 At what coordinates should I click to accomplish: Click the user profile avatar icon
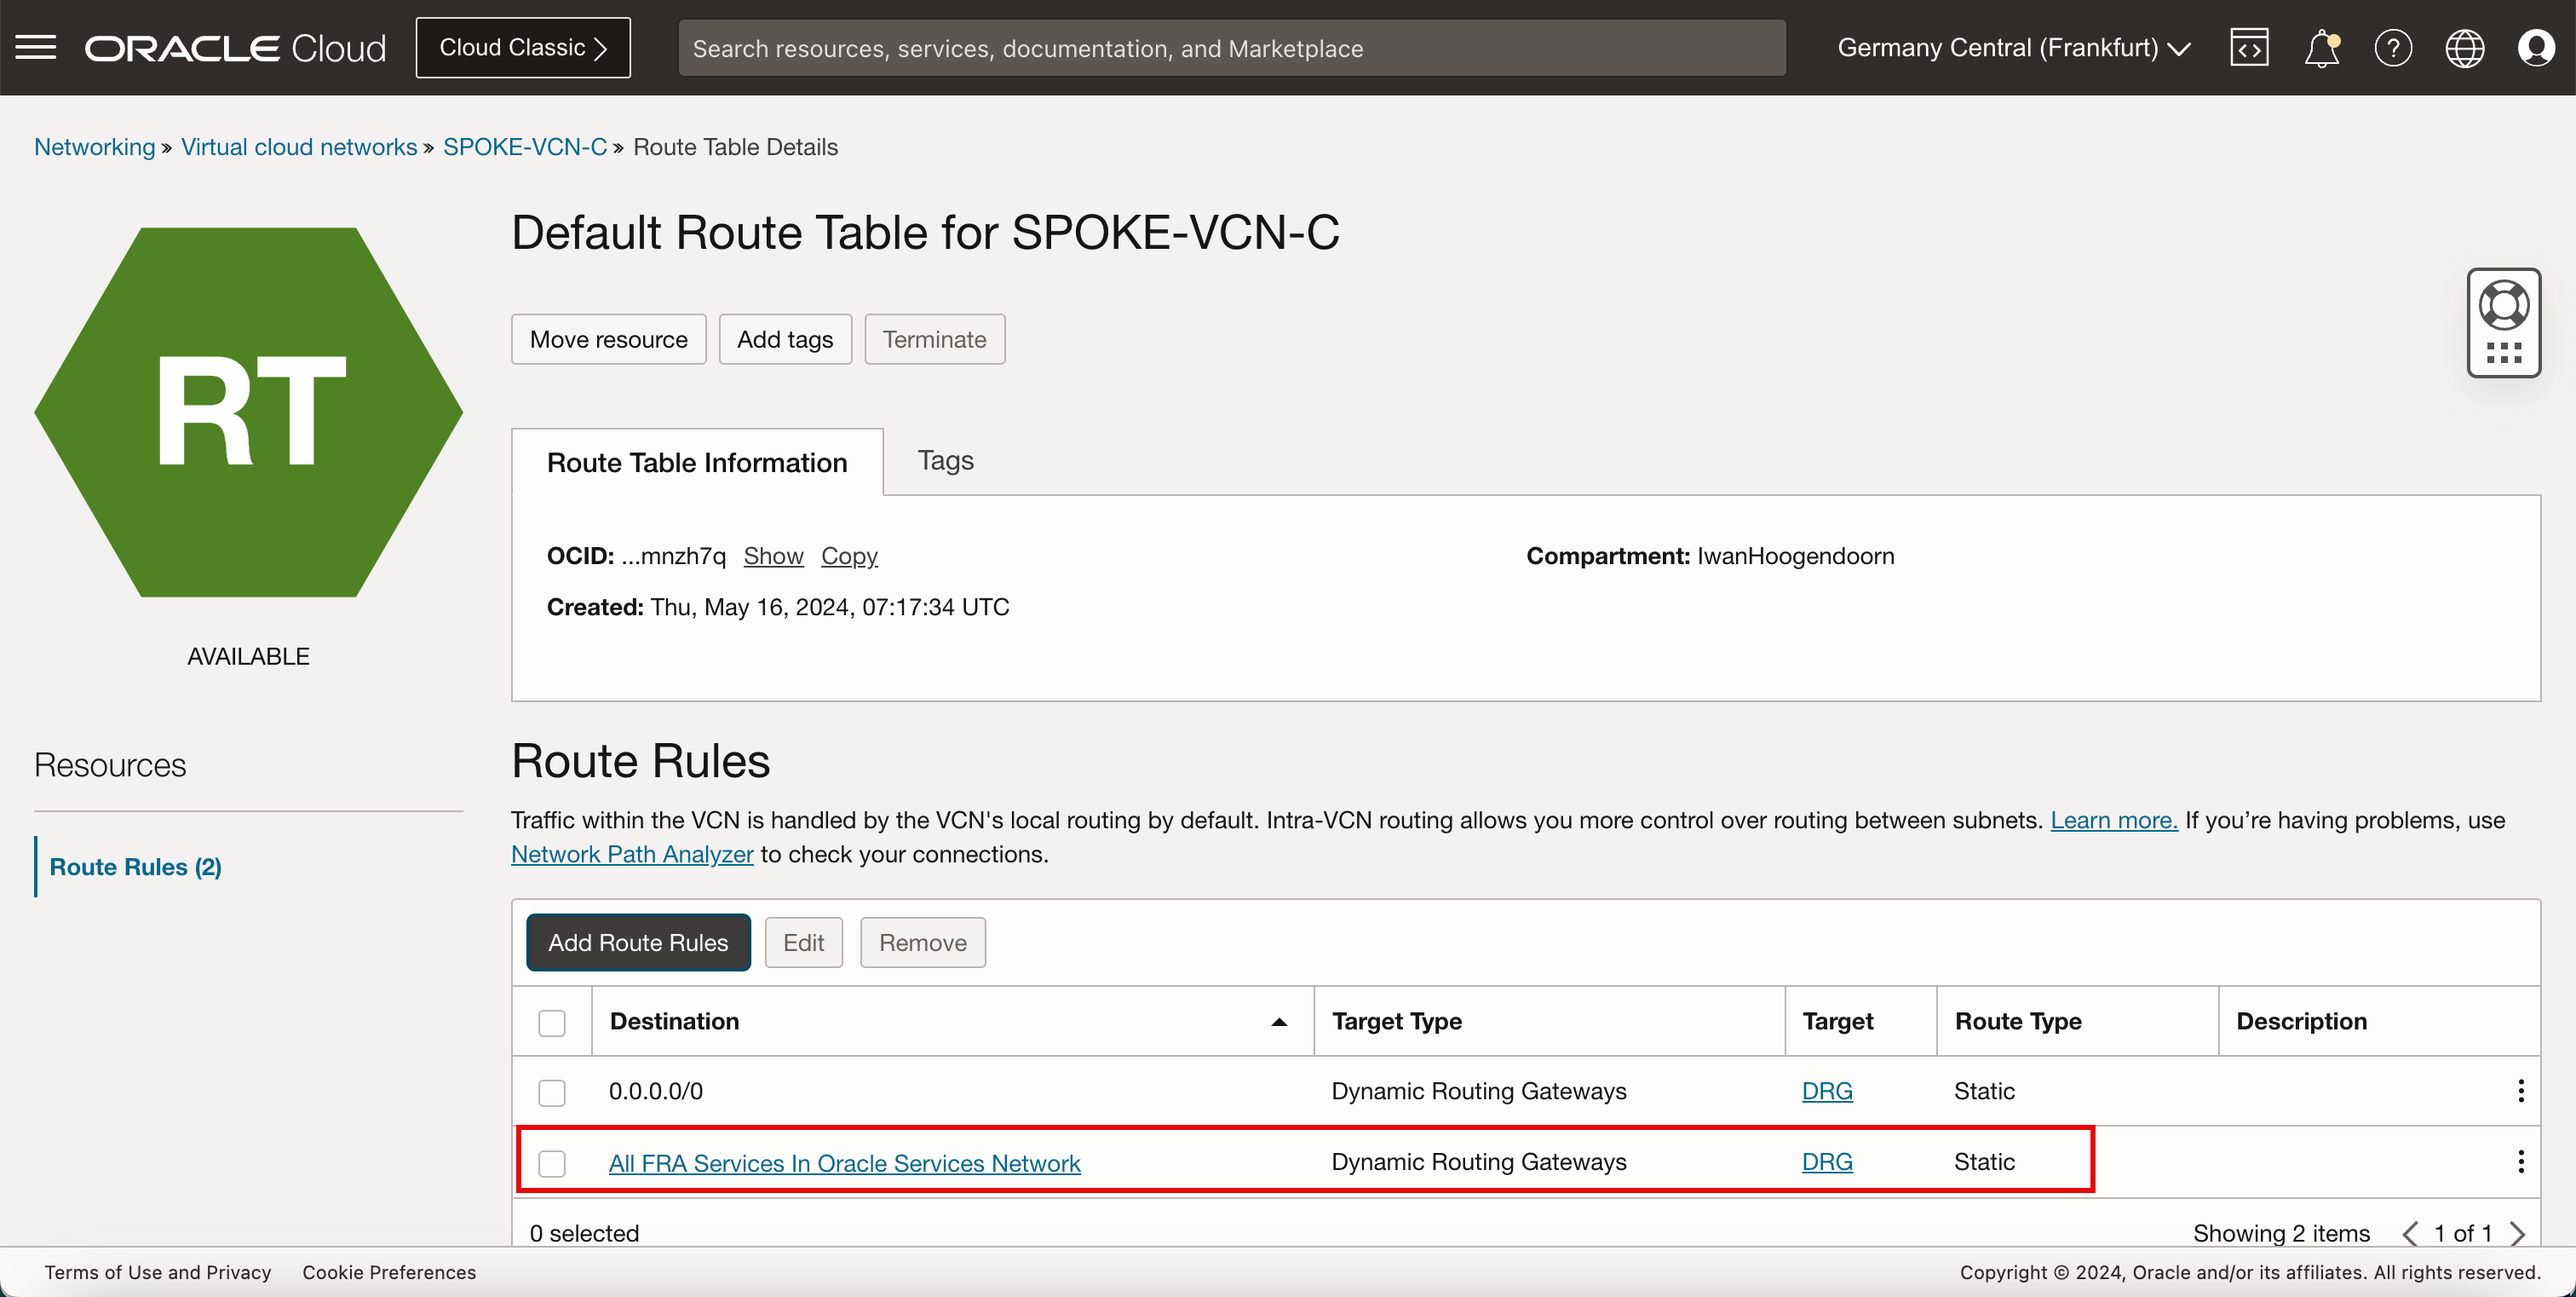coord(2538,46)
